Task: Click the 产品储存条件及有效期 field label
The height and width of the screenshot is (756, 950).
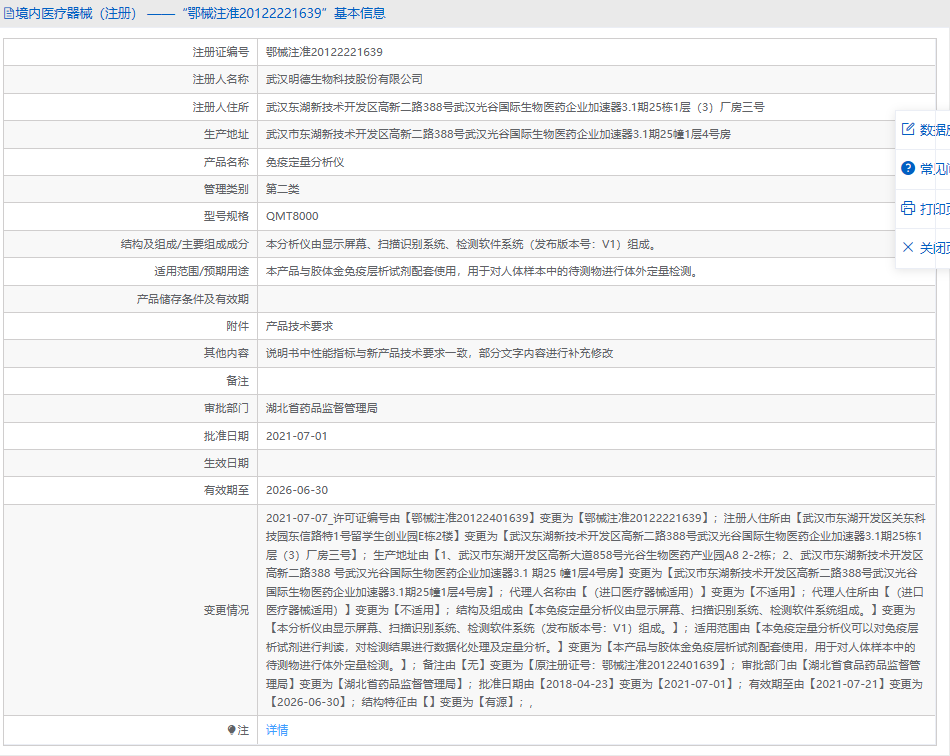Action: tap(193, 299)
